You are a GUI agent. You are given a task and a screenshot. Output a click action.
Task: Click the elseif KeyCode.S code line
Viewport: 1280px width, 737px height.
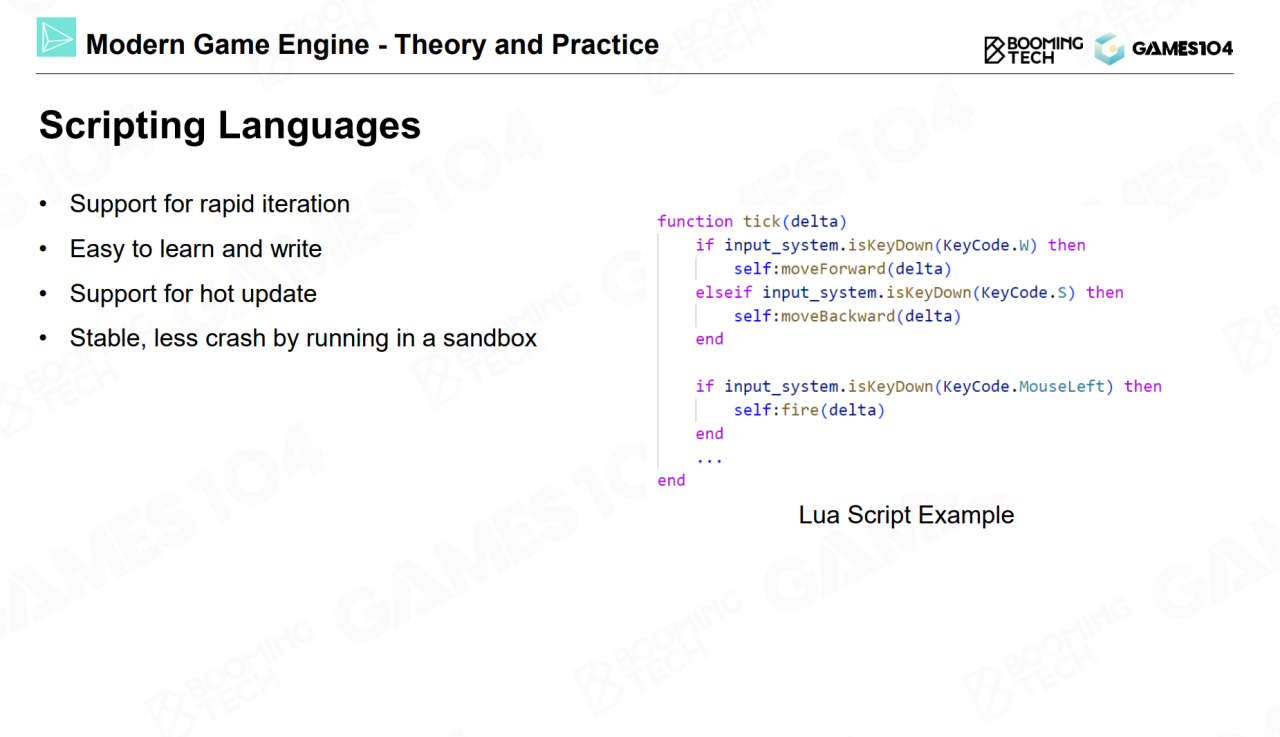click(x=909, y=292)
